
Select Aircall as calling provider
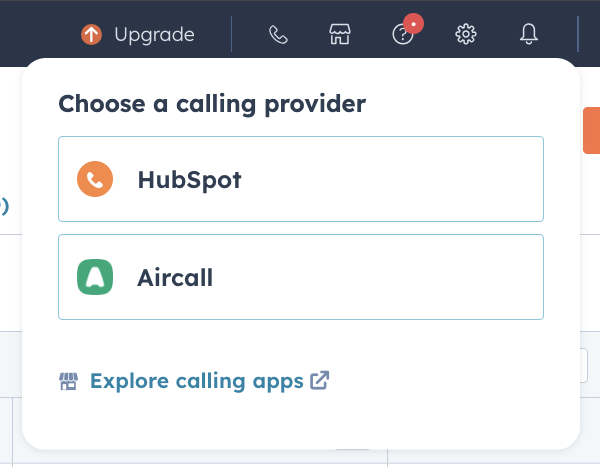(x=301, y=277)
